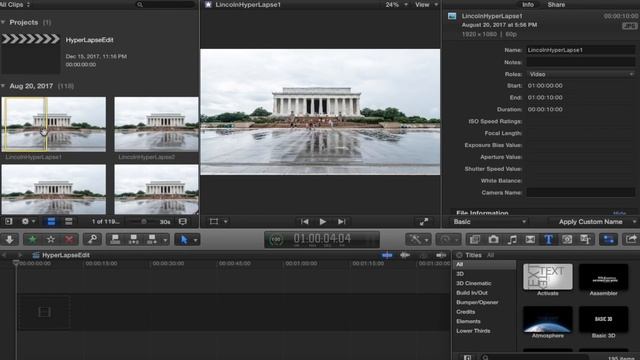Image resolution: width=640 pixels, height=360 pixels.
Task: Select the Credits titles category
Action: pyautogui.click(x=466, y=311)
